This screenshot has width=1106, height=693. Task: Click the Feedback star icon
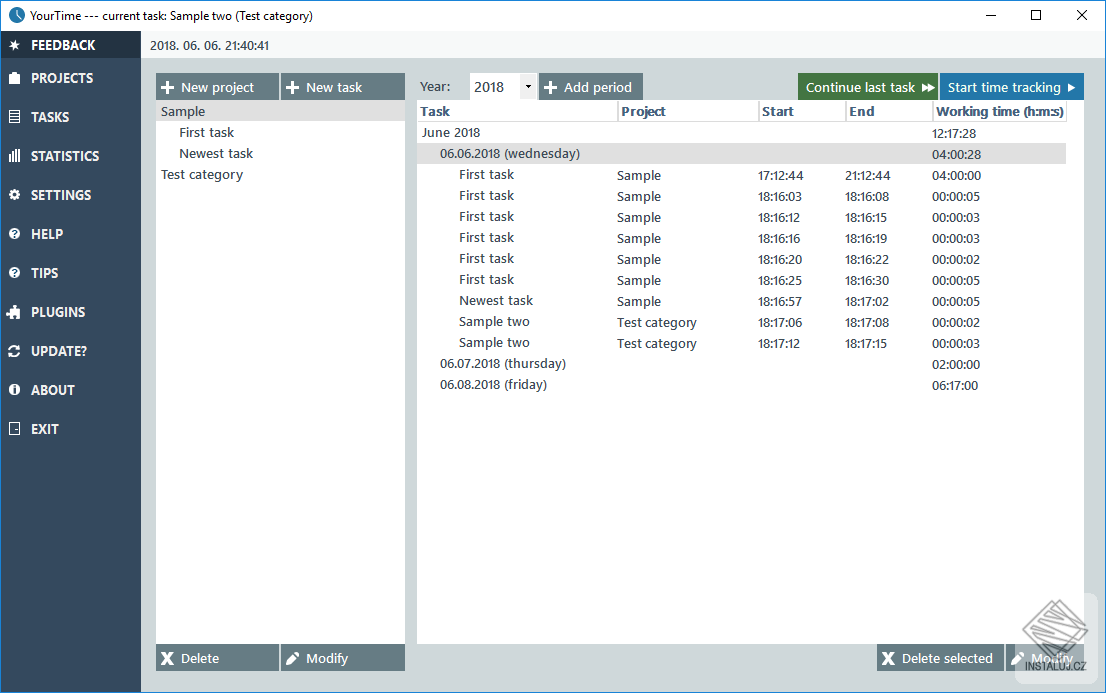[x=14, y=45]
